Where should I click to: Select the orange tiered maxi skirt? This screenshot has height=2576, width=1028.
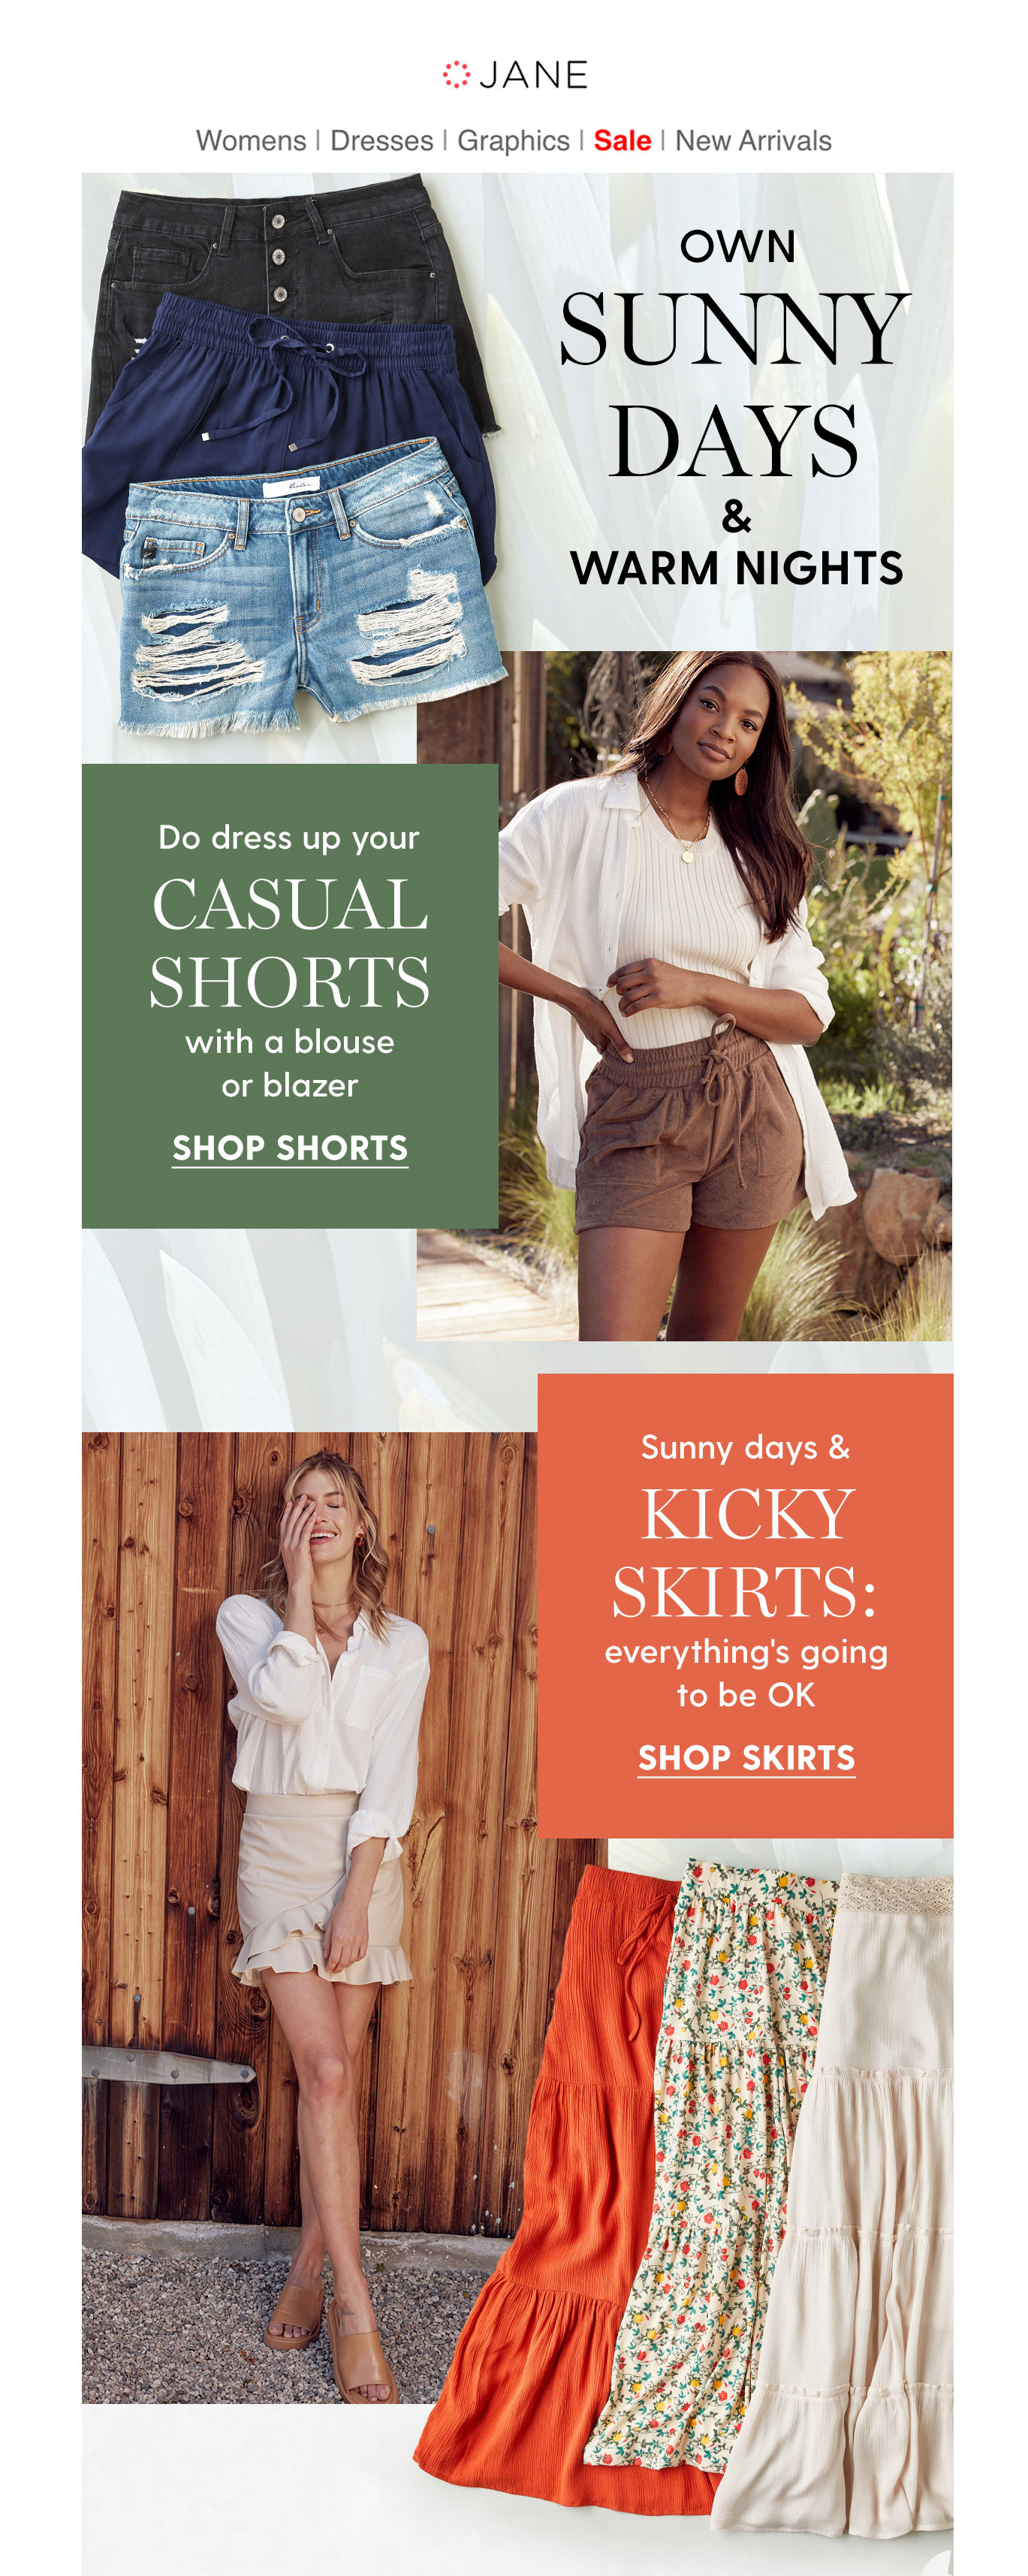(560, 2180)
